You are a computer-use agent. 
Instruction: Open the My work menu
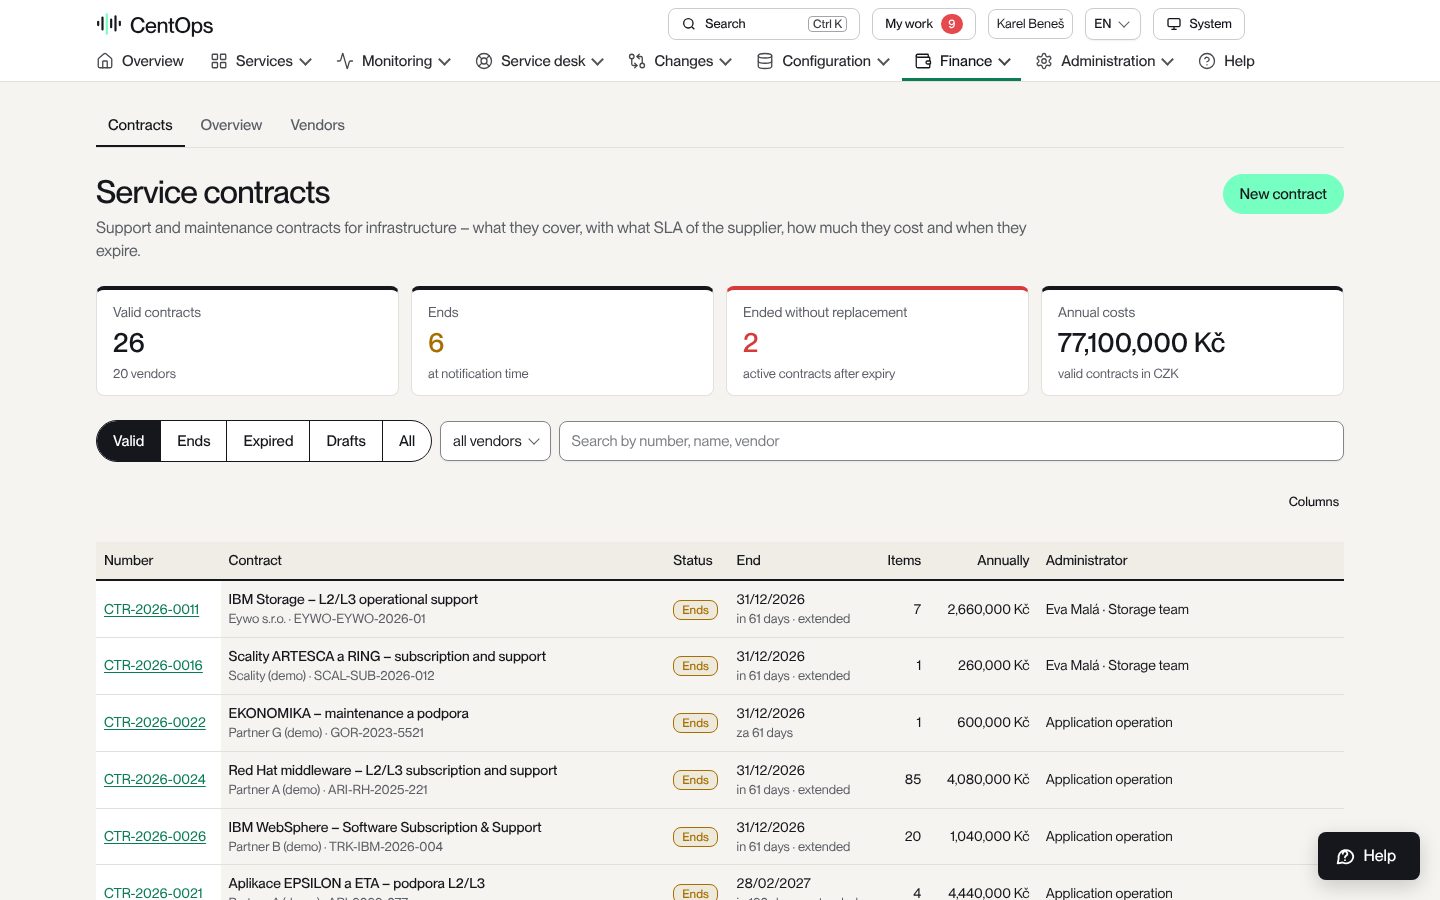(923, 24)
